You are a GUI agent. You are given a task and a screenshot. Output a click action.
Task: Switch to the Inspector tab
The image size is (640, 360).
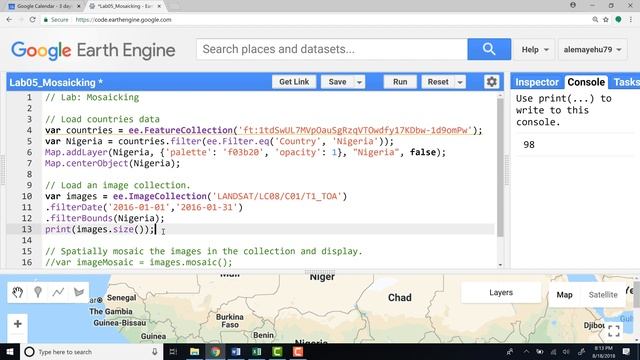(x=537, y=82)
